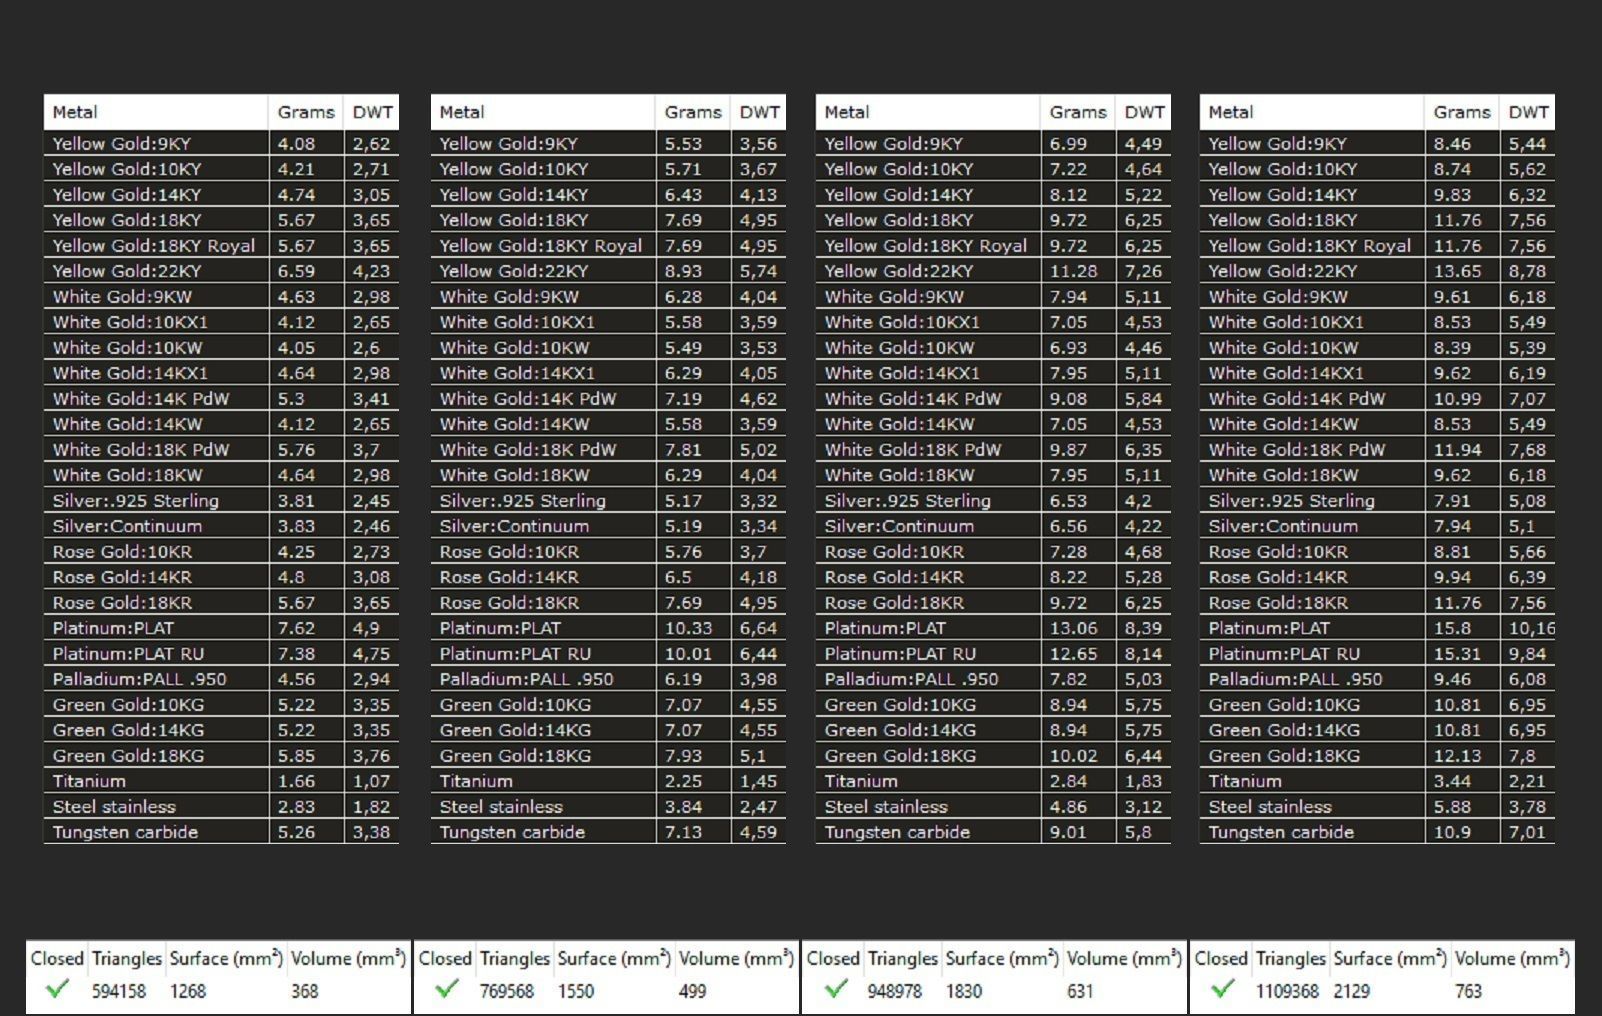
Task: Click the green Closed checkmark beside 1109368 triangles
Action: [1222, 990]
